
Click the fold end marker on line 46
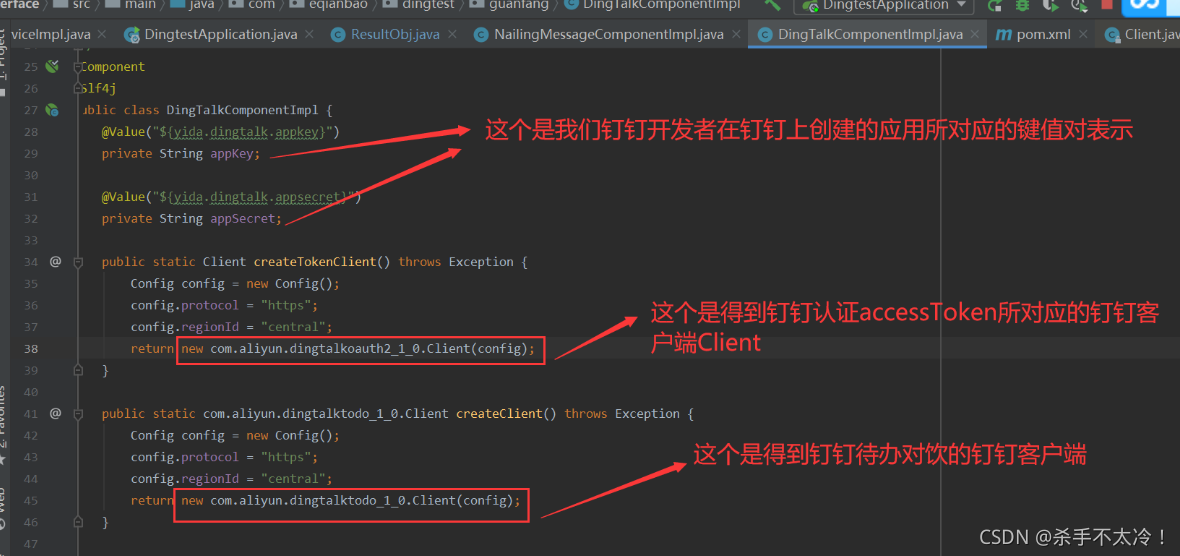click(x=78, y=522)
